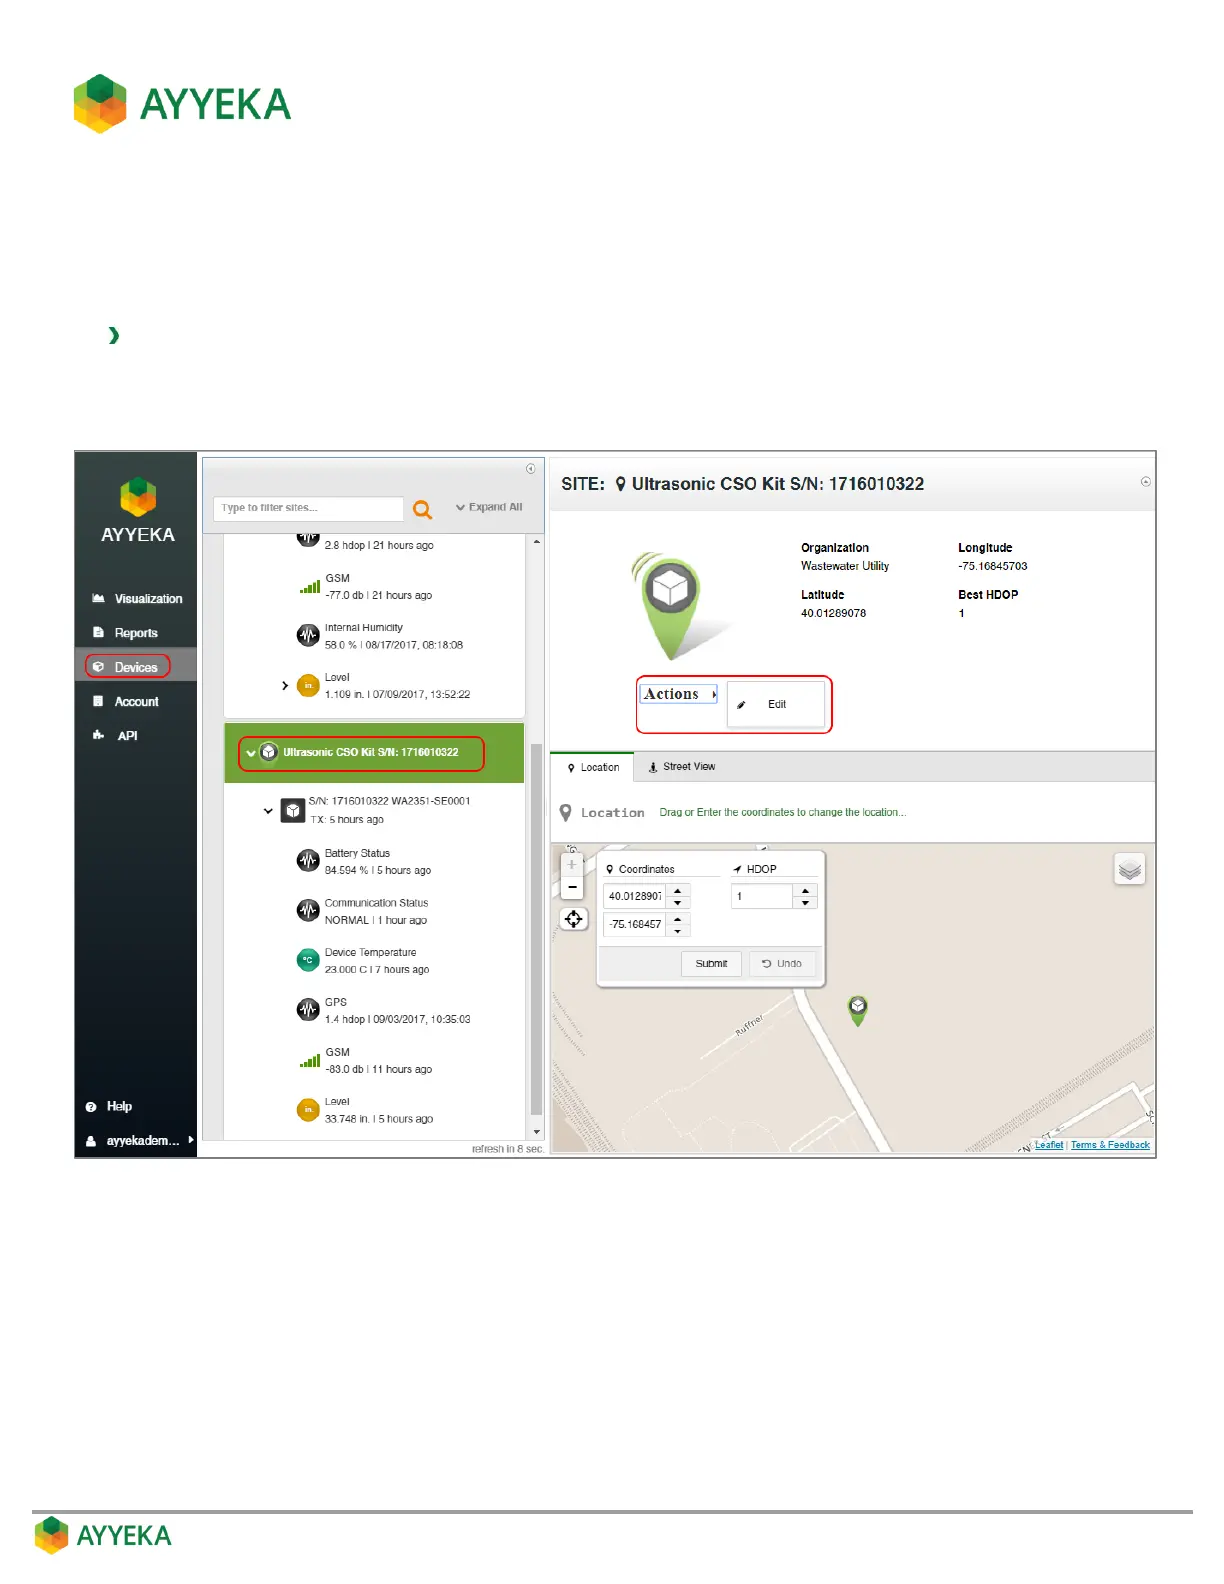
Task: Expand the Level 1.109 in. stream
Action: point(285,686)
